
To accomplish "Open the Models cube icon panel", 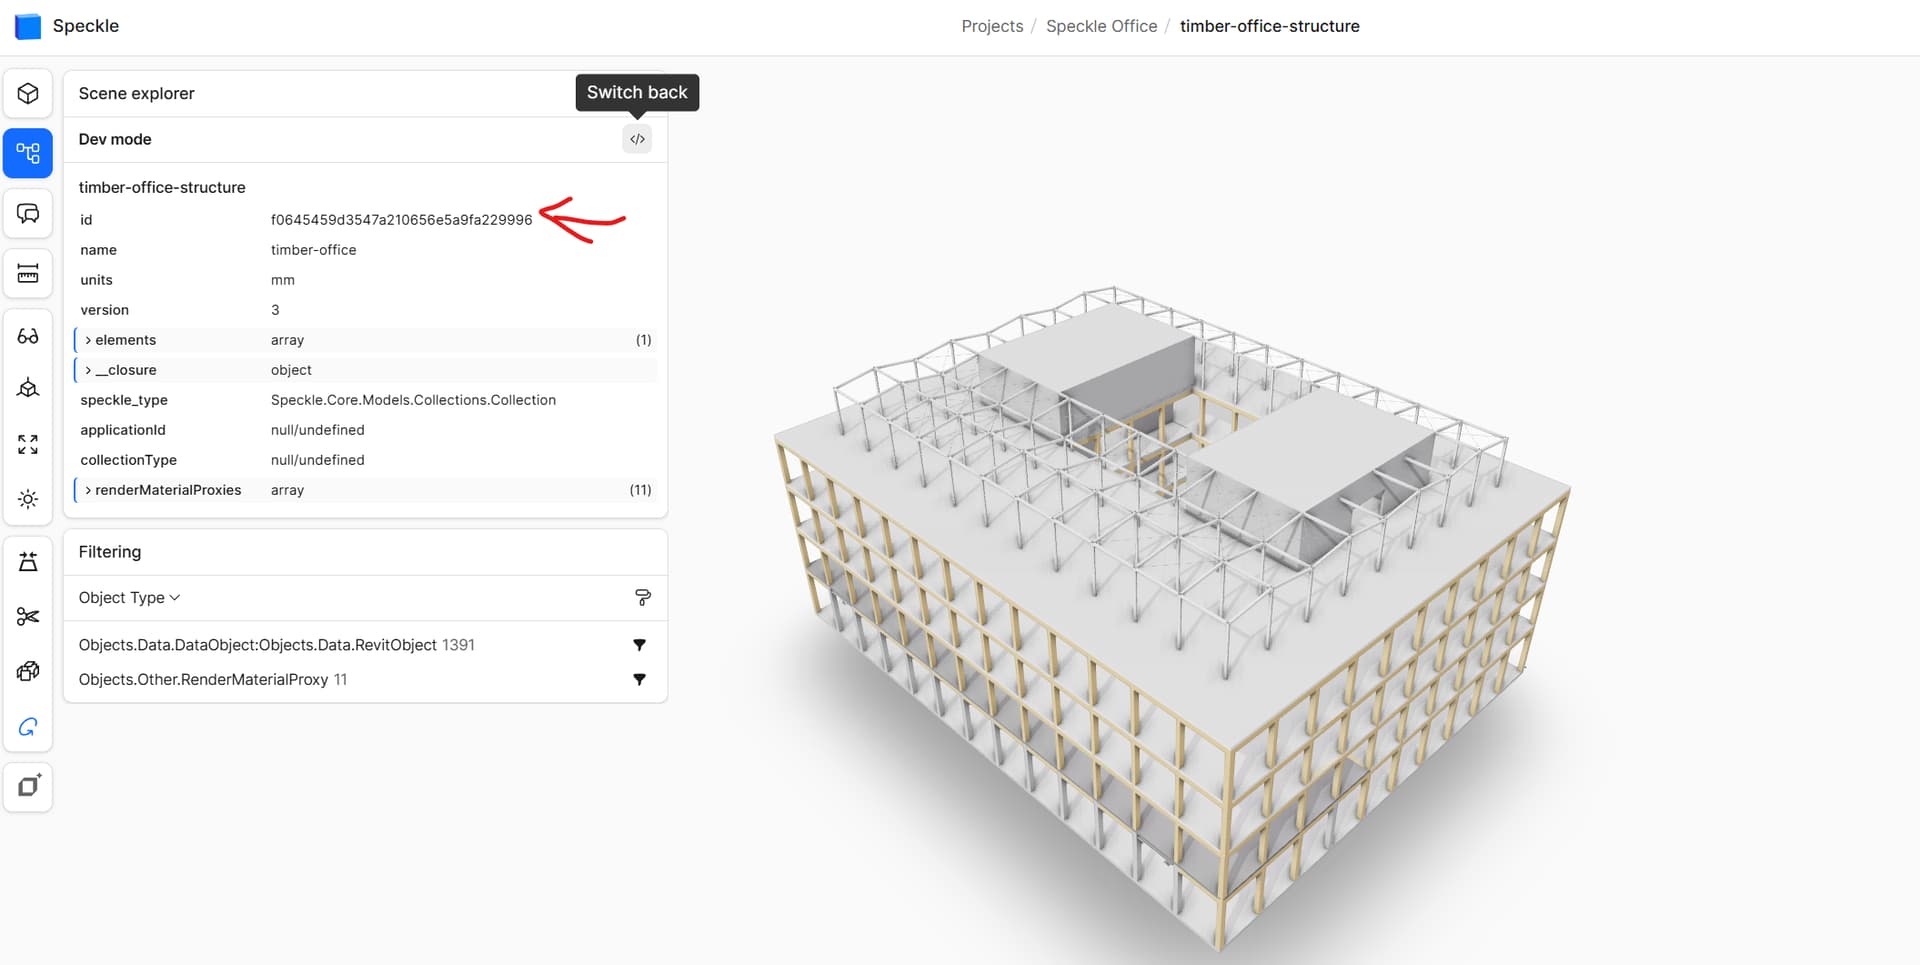I will click(x=28, y=94).
